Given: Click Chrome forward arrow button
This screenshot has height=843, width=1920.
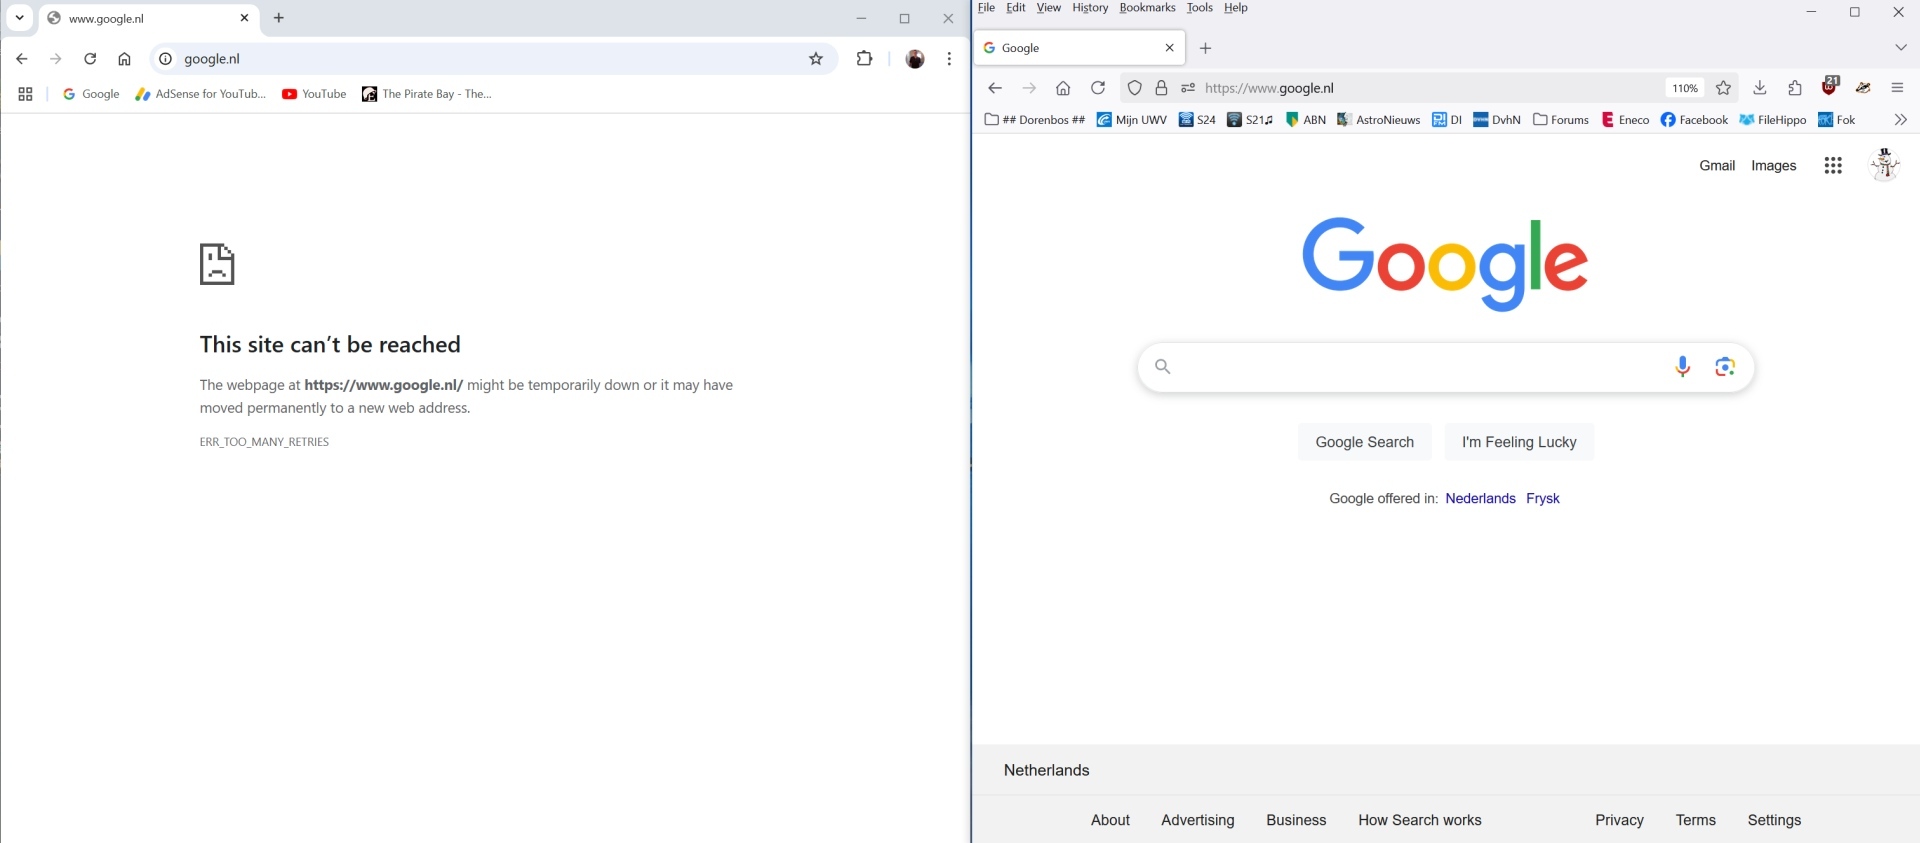Looking at the screenshot, I should tap(56, 59).
